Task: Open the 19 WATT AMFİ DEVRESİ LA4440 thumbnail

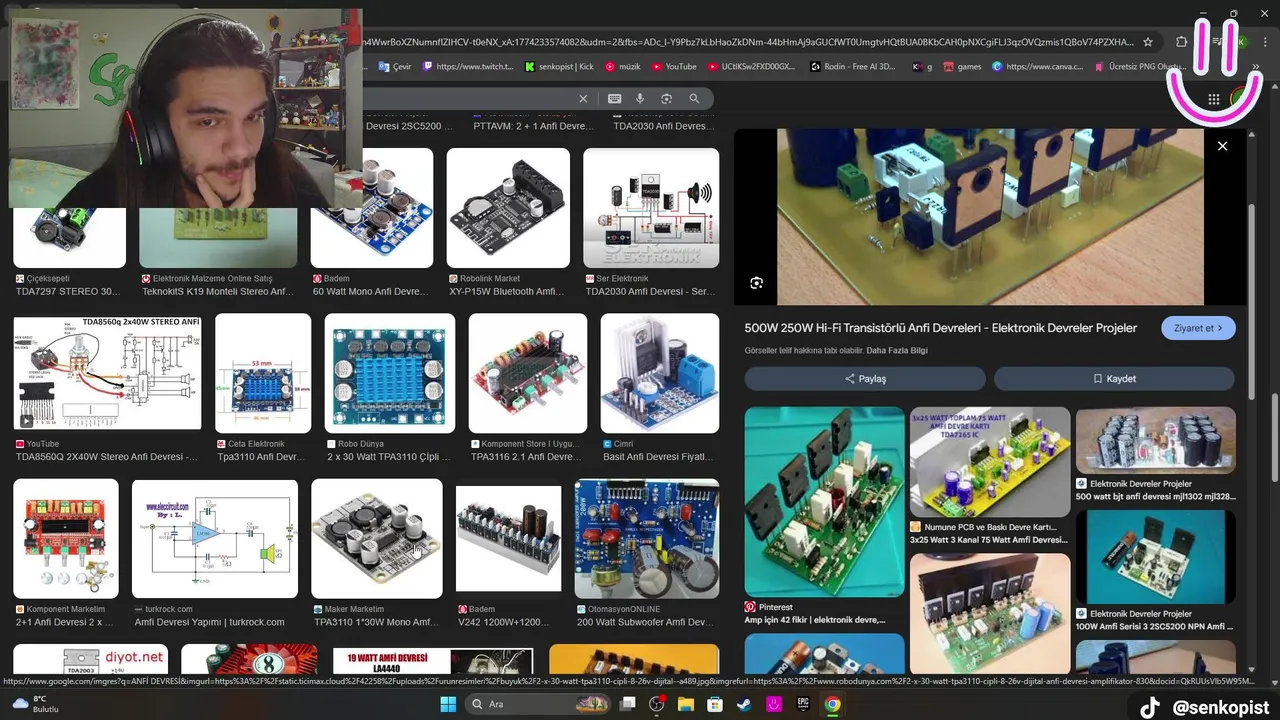Action: (433, 660)
